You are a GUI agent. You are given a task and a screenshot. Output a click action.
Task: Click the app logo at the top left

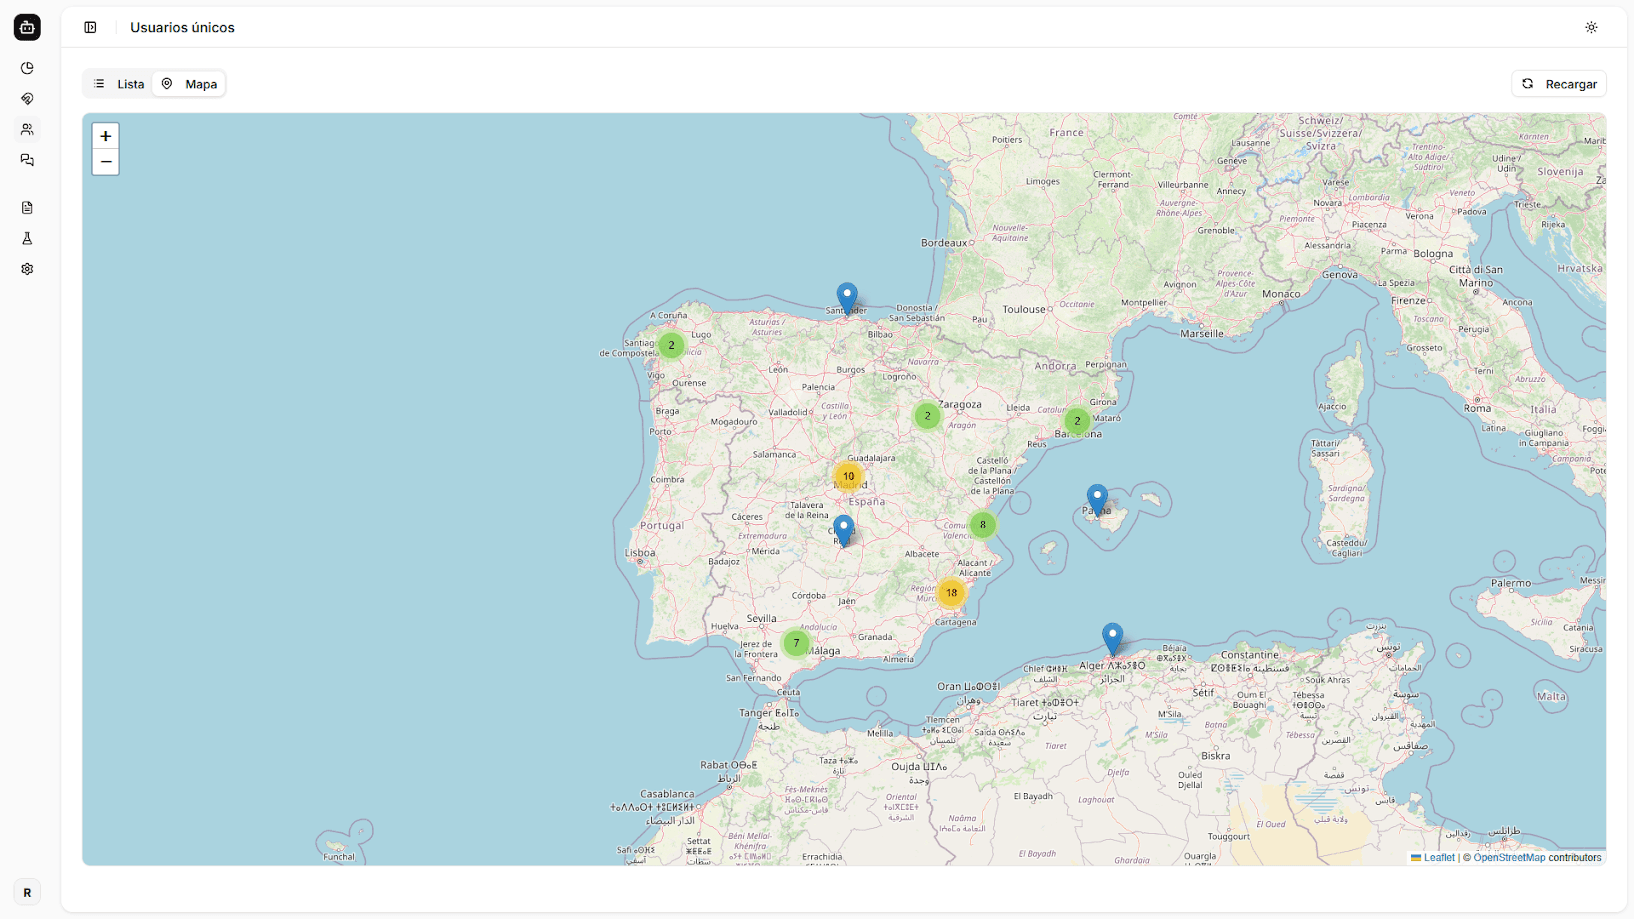[27, 27]
